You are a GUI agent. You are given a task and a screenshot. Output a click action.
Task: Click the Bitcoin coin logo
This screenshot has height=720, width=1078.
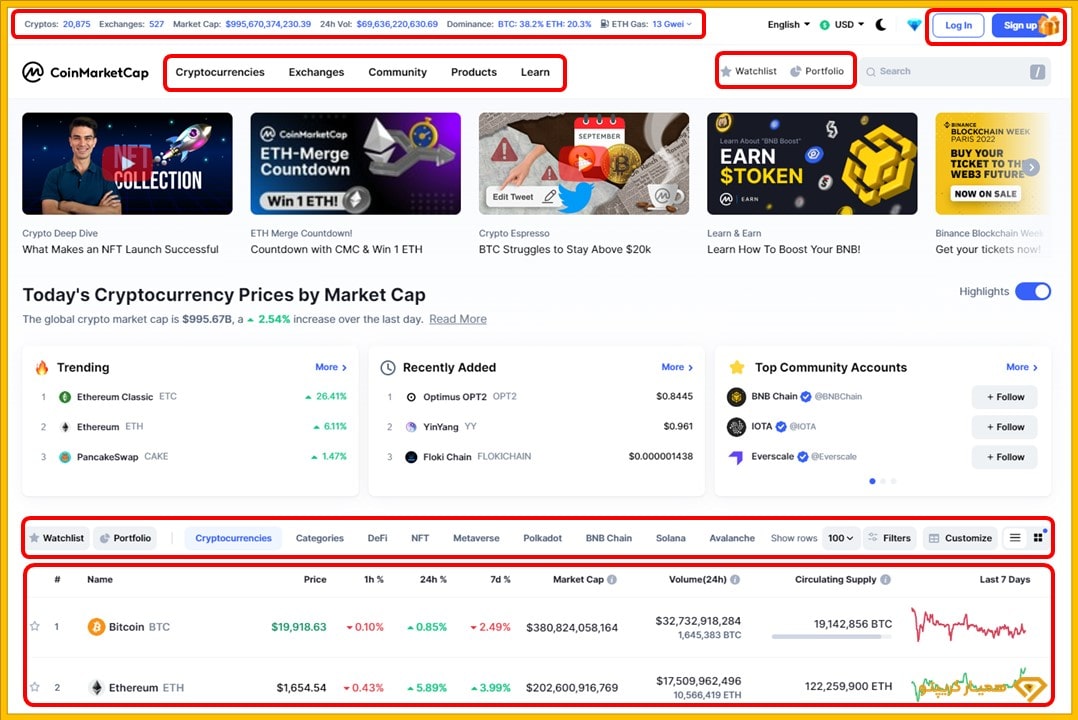click(x=96, y=626)
